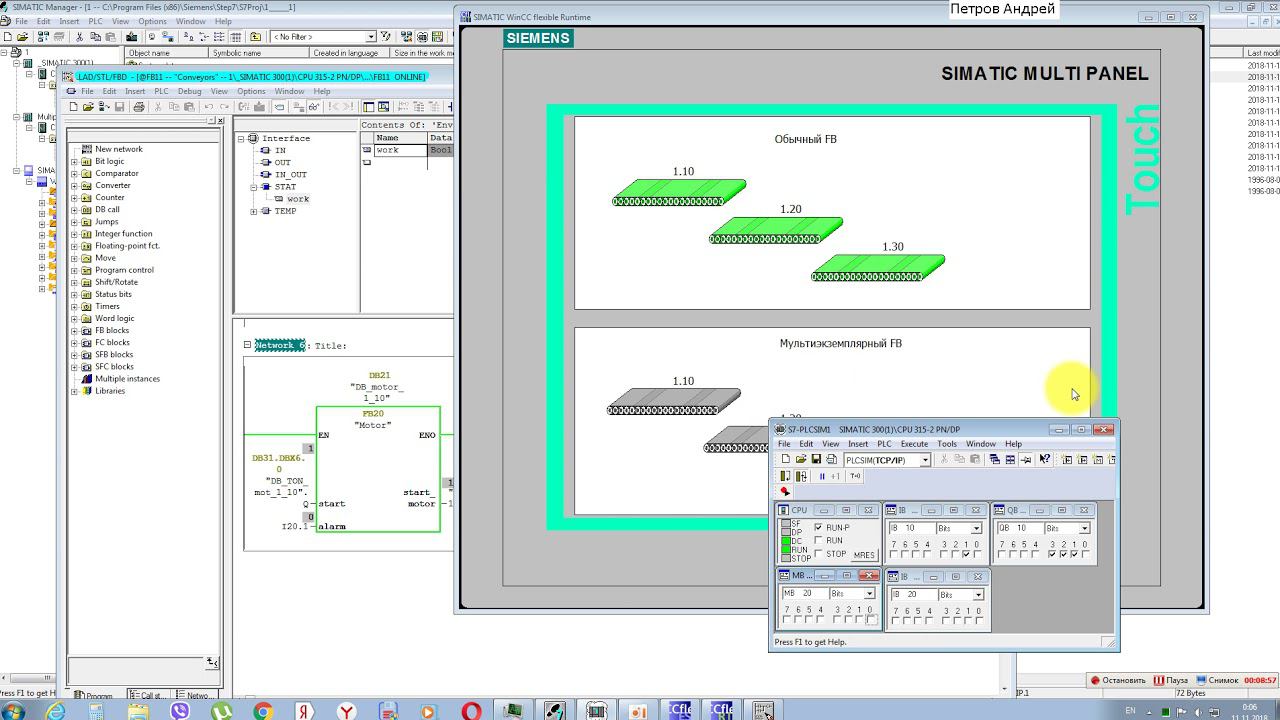Open Execute menu in S7-PLCSIM
The image size is (1280, 720).
(x=914, y=444)
